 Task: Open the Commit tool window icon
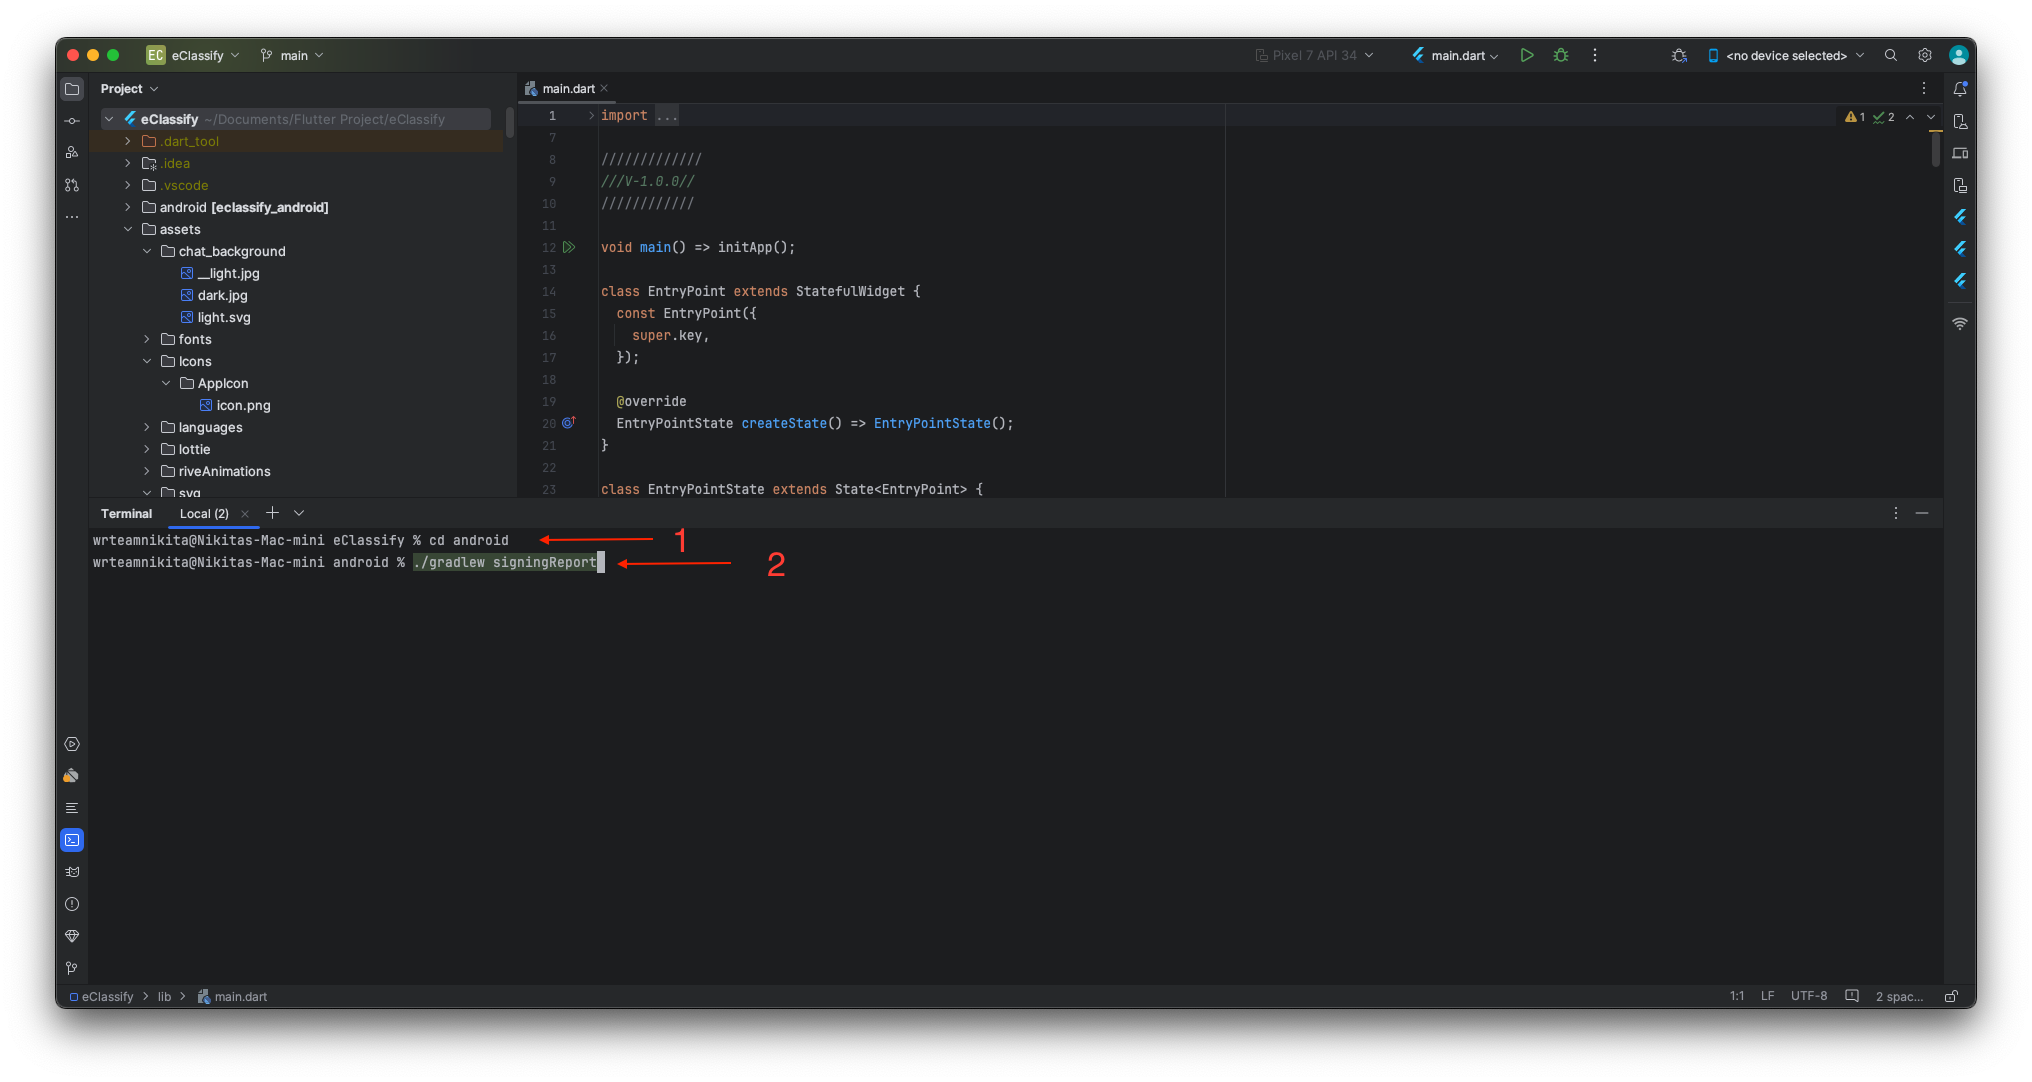72,121
